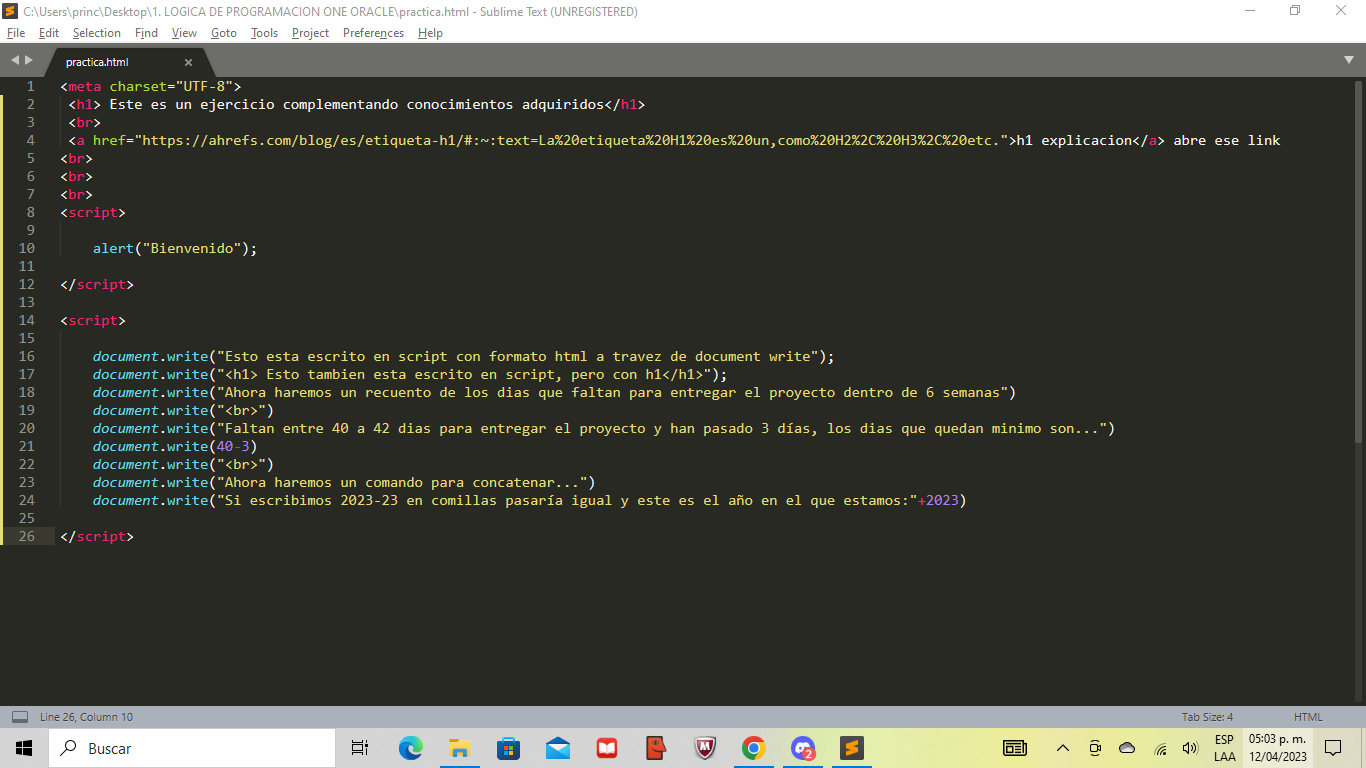Open the Edit menu
This screenshot has height=768, width=1366.
click(49, 33)
